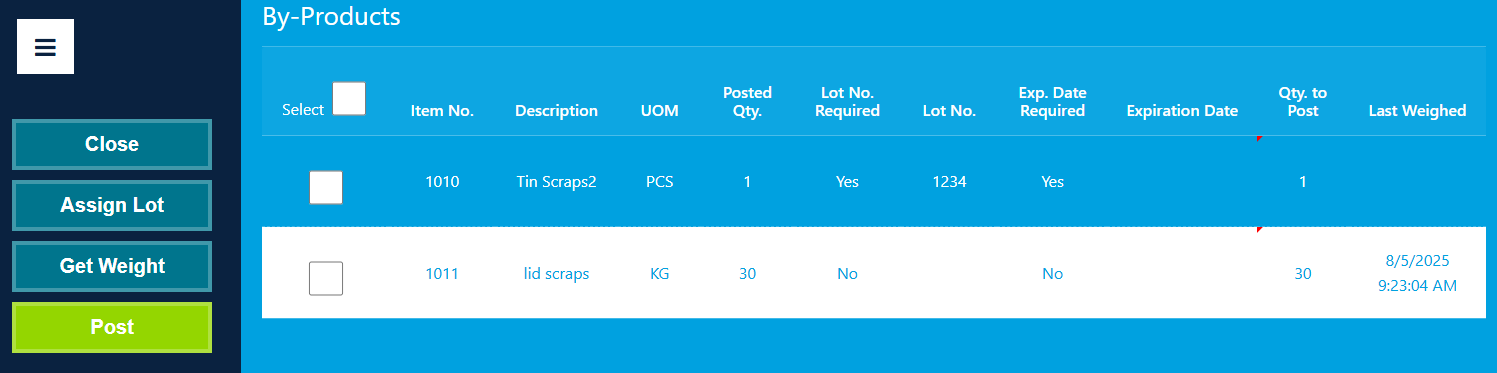Select the lid scraps description
The width and height of the screenshot is (1497, 373).
click(x=557, y=273)
